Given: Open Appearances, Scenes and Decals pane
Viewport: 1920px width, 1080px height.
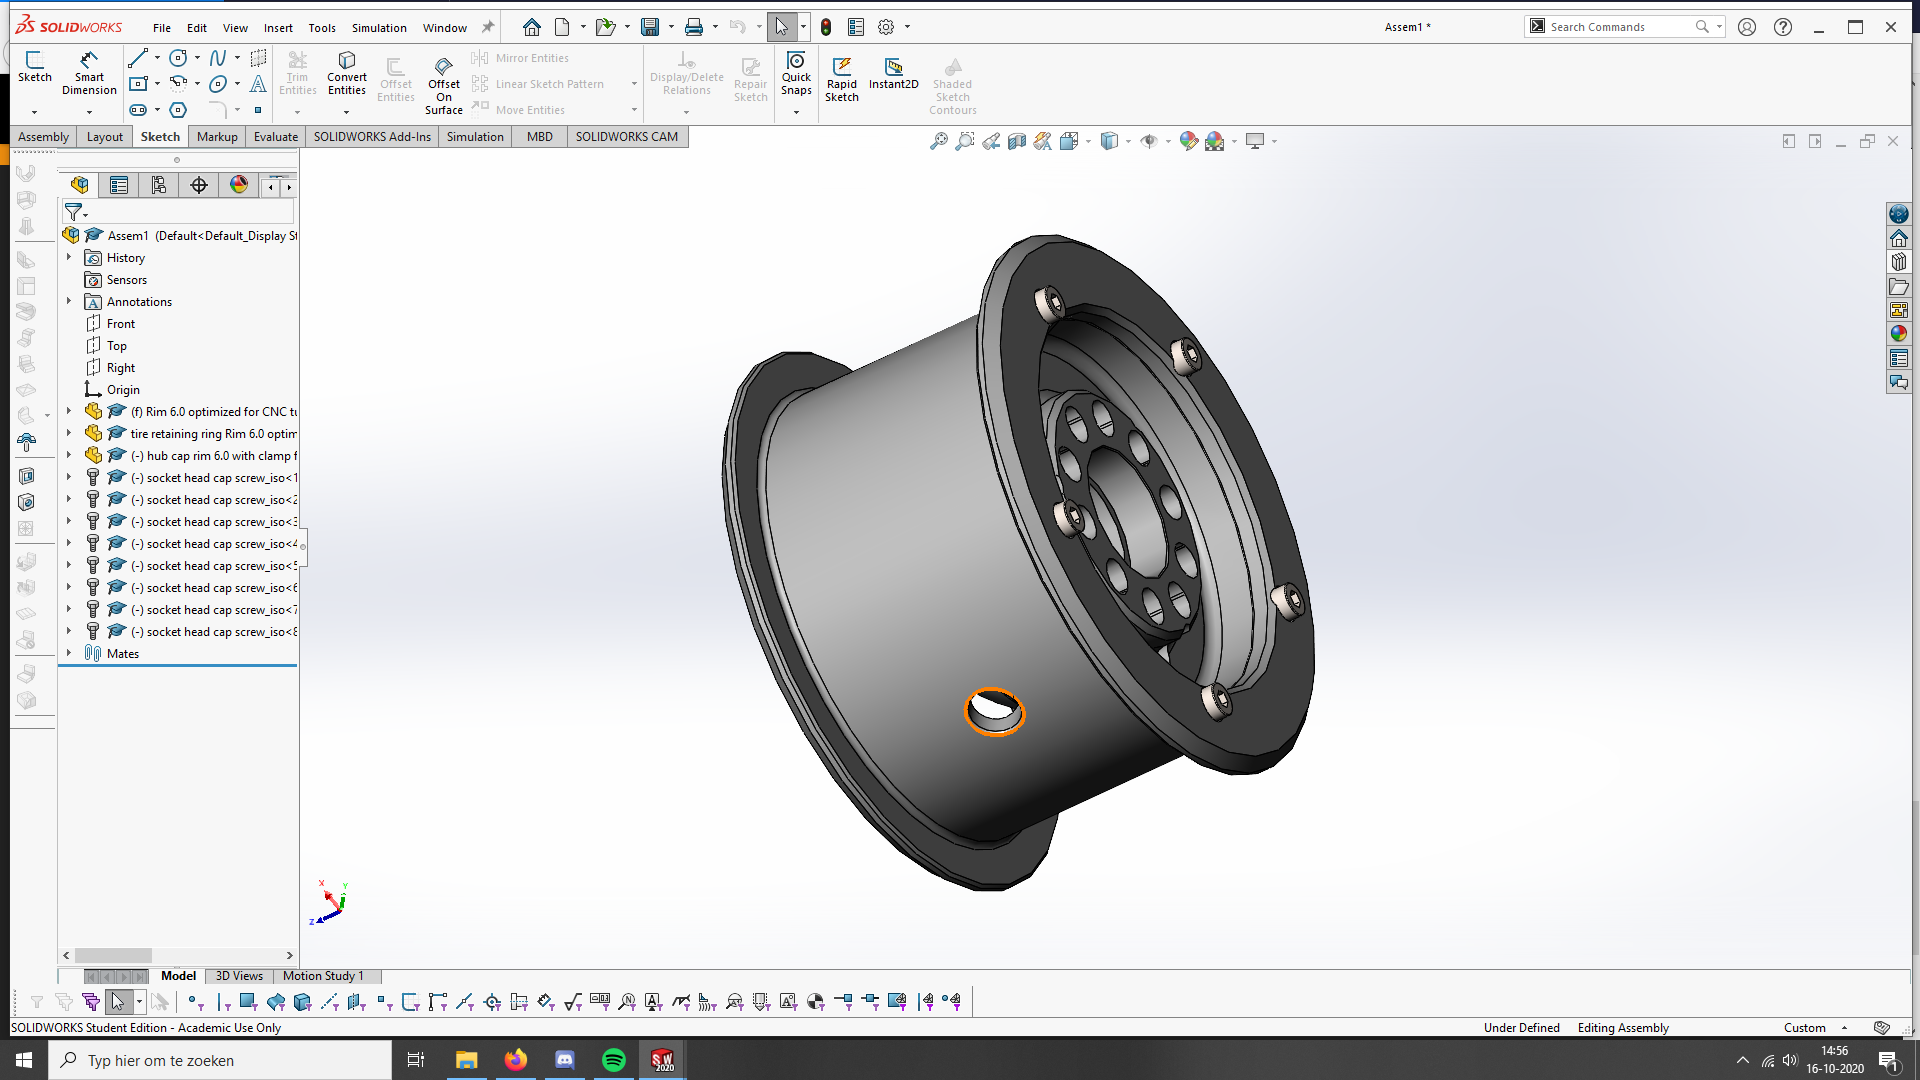Looking at the screenshot, I should pyautogui.click(x=1898, y=334).
